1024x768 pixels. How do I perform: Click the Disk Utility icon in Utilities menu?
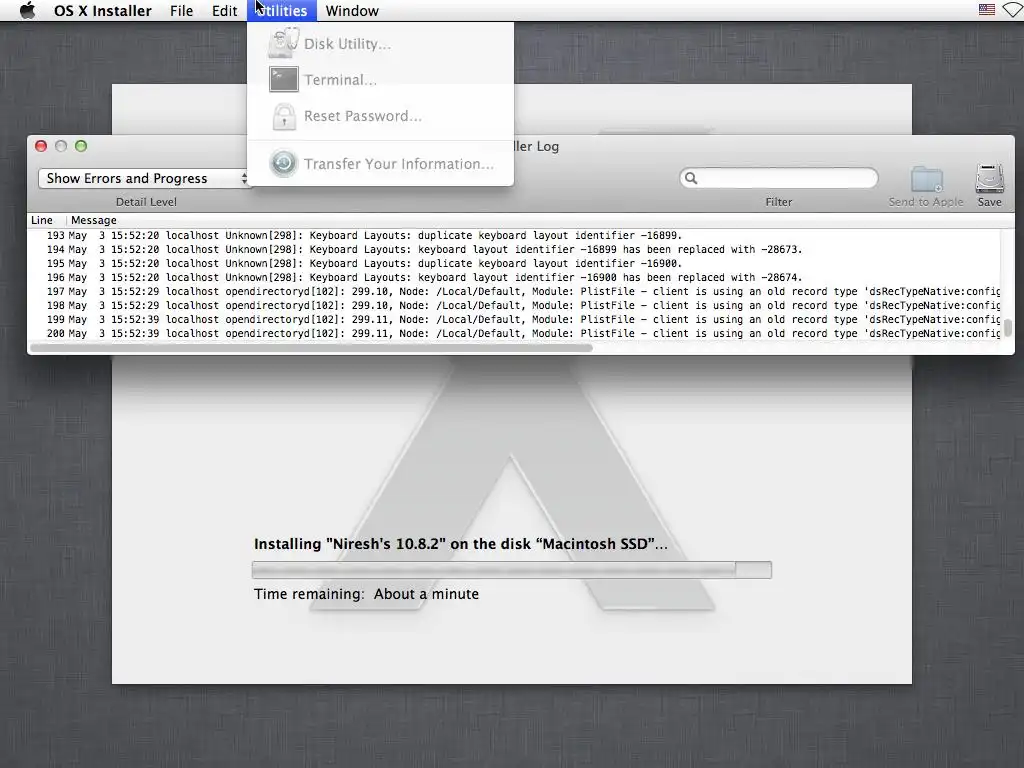pos(283,43)
